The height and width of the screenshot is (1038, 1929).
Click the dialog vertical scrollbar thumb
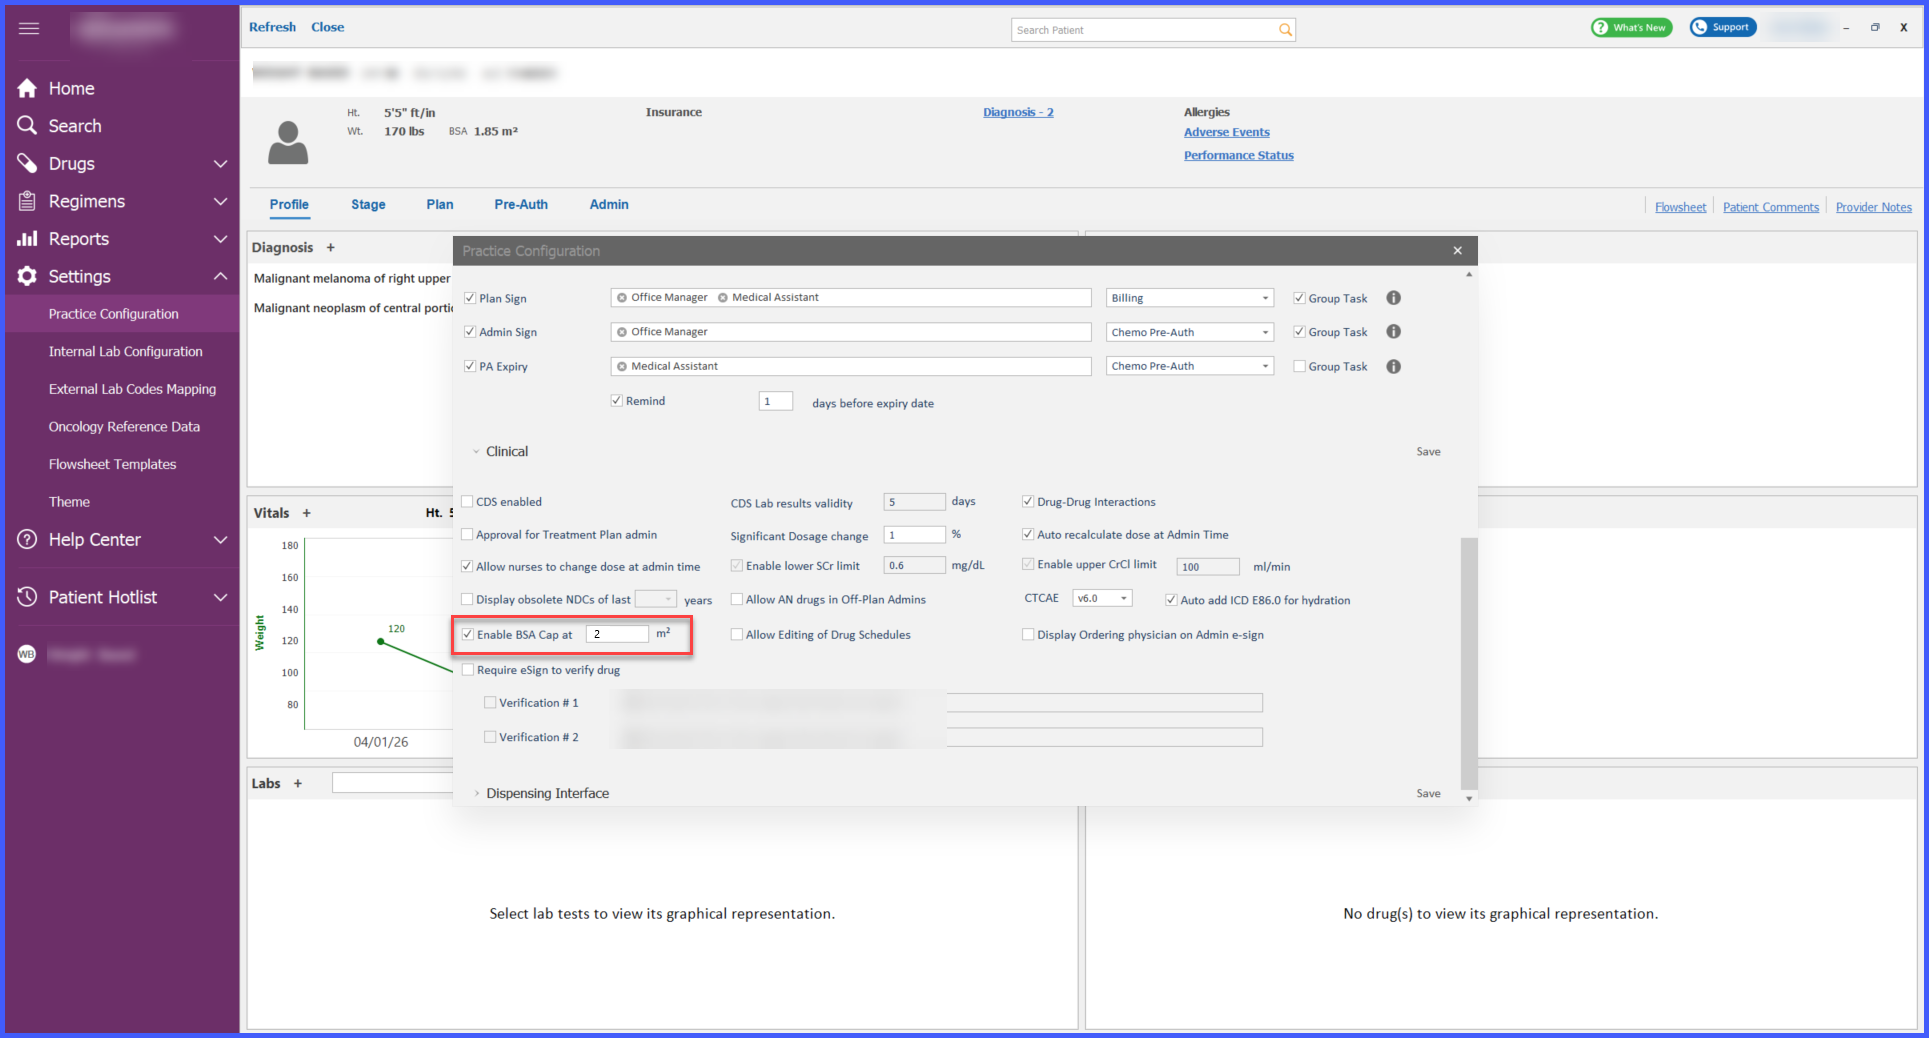pyautogui.click(x=1468, y=663)
